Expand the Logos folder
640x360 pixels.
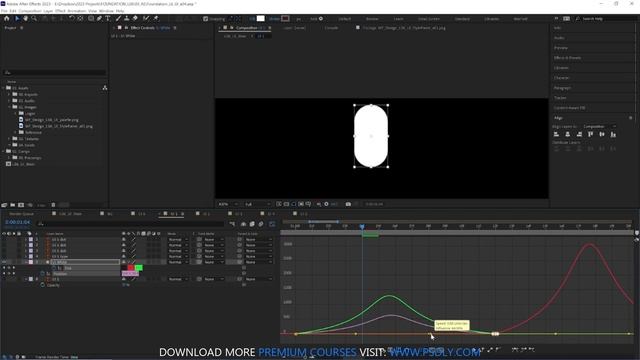pyautogui.click(x=16, y=113)
